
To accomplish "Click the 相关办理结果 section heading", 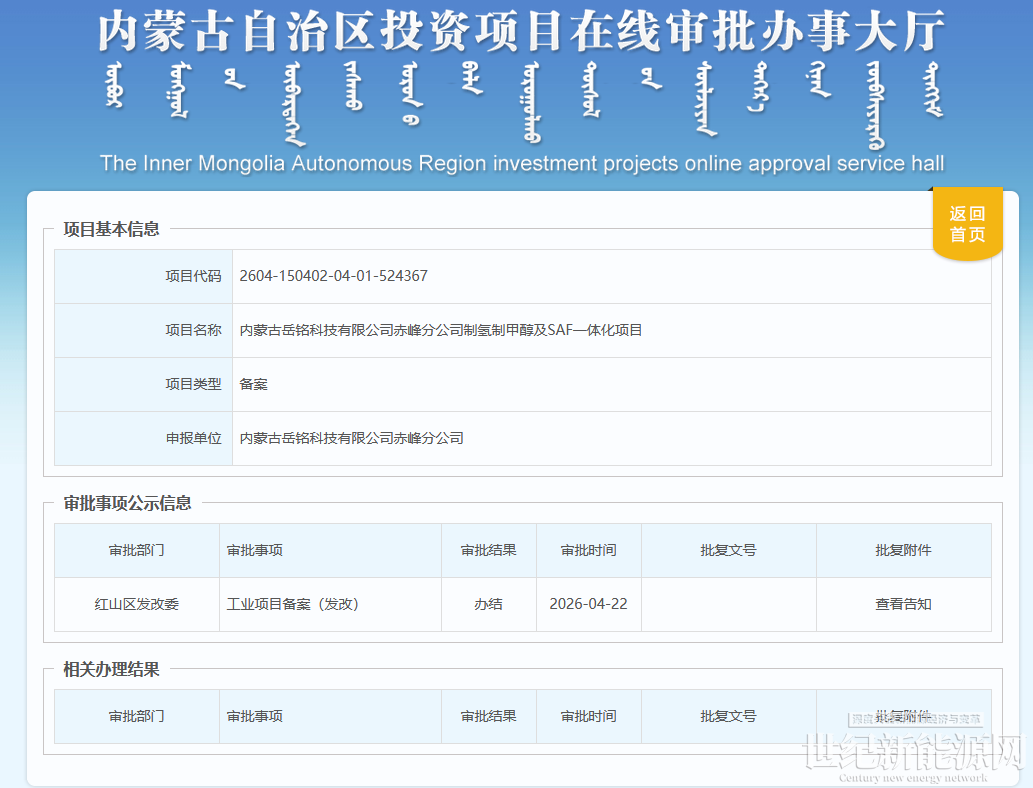I will point(111,669).
